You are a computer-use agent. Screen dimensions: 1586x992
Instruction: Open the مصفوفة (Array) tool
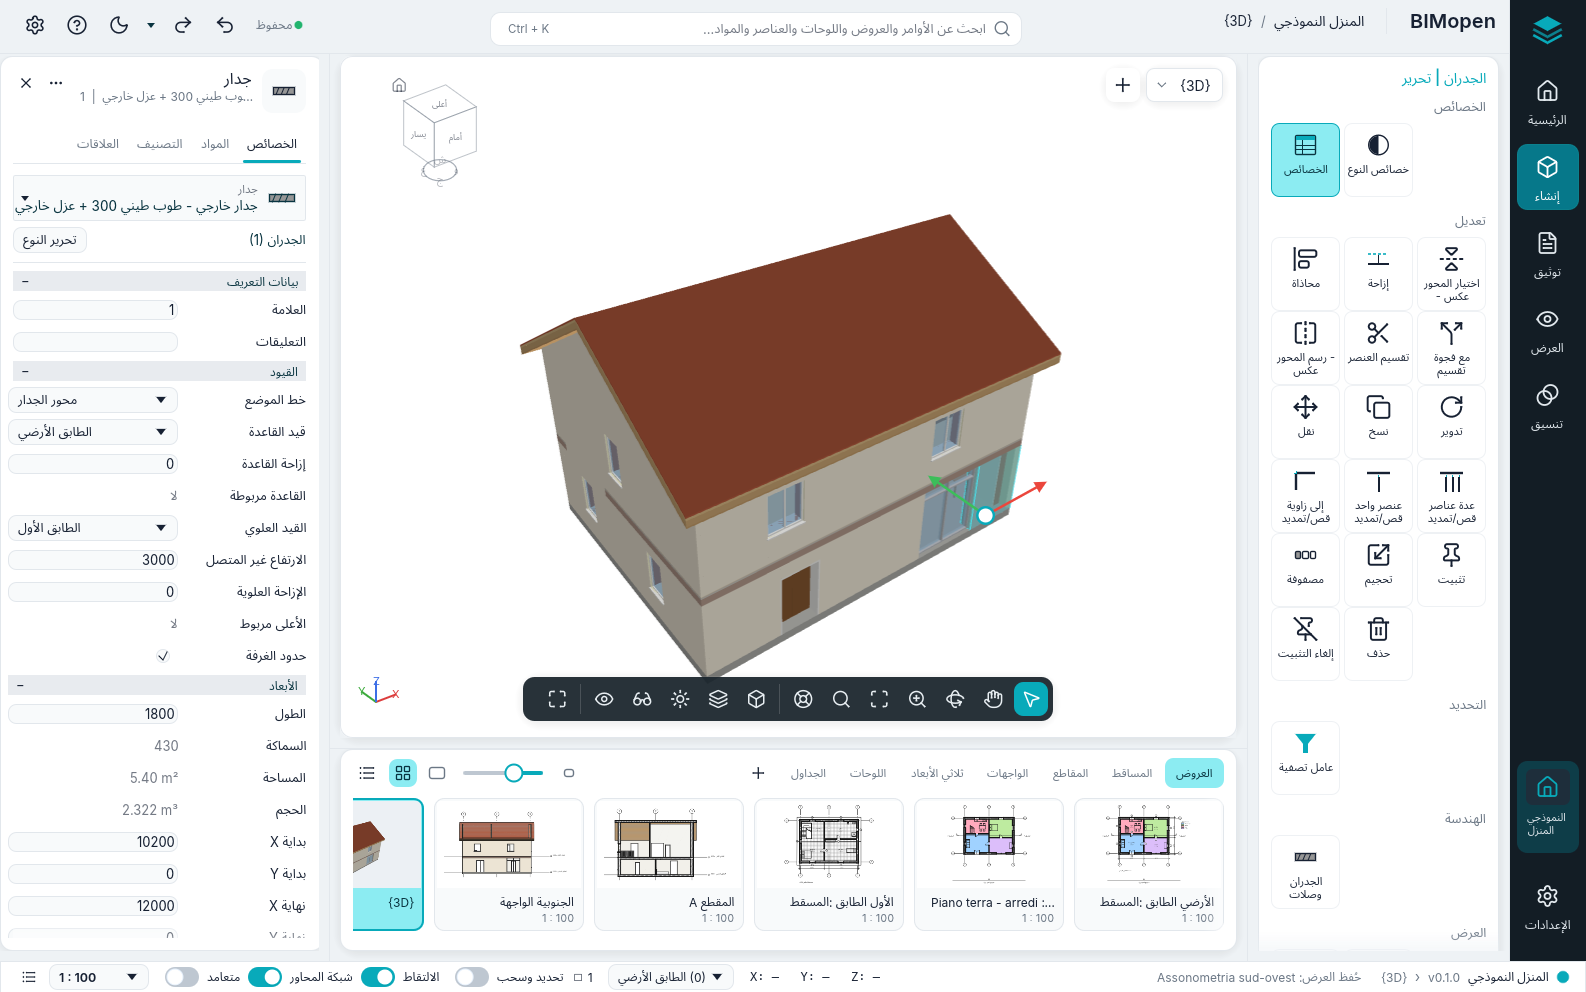point(1305,569)
